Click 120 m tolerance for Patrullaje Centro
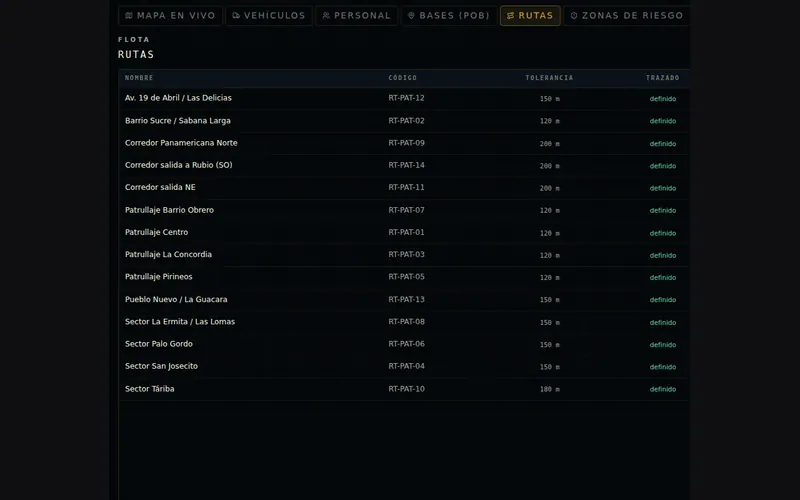This screenshot has width=800, height=500. point(549,233)
